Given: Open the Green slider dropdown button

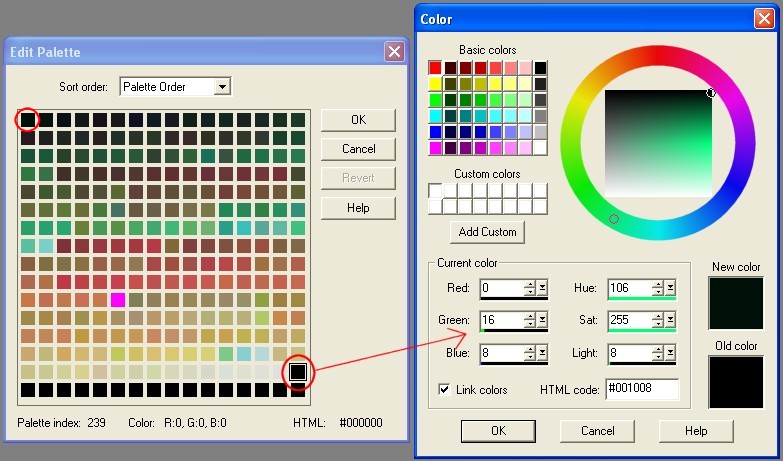Looking at the screenshot, I should pos(542,320).
